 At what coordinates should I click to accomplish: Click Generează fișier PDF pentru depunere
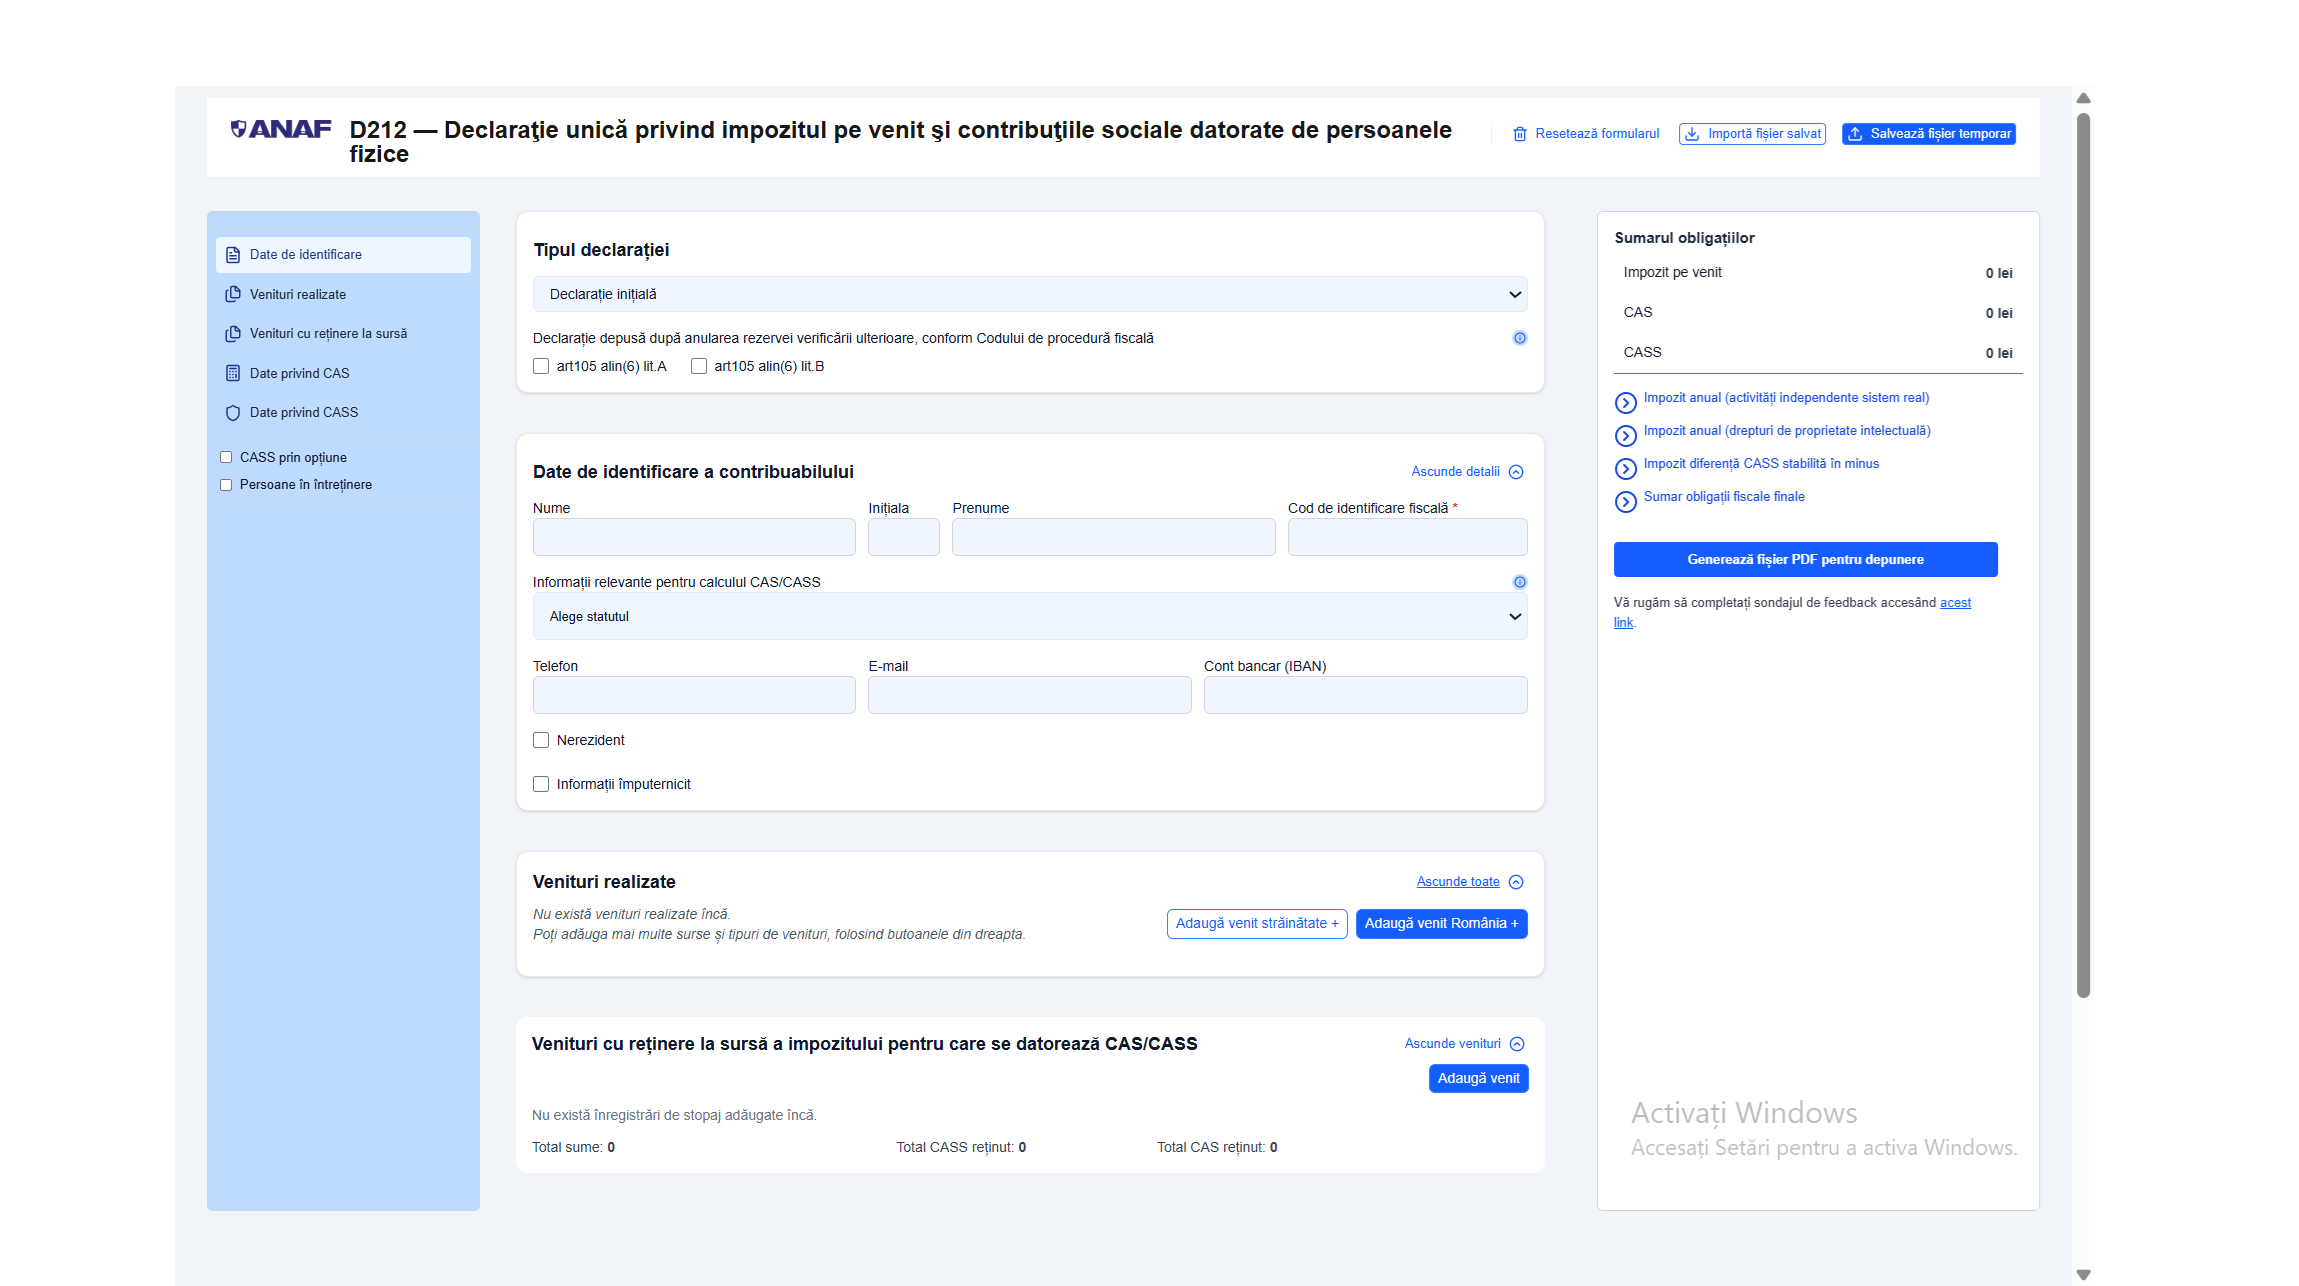pyautogui.click(x=1805, y=559)
